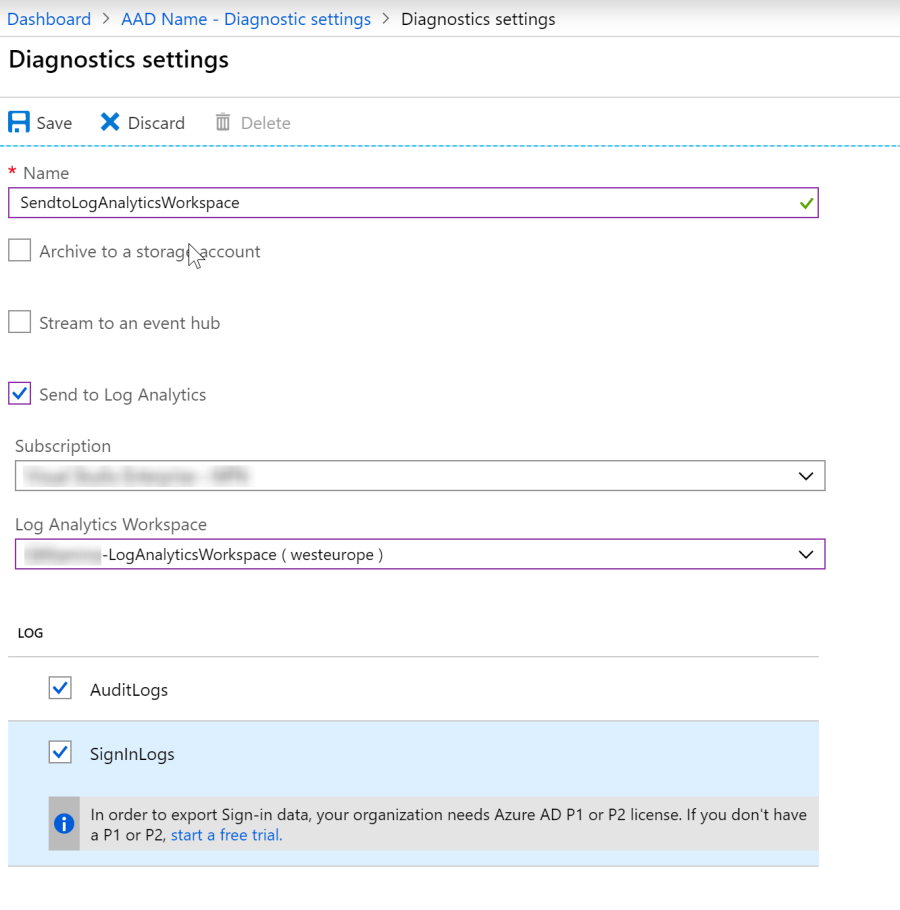Click the start a free trial link
Screen dimensions: 900x910
(225, 834)
